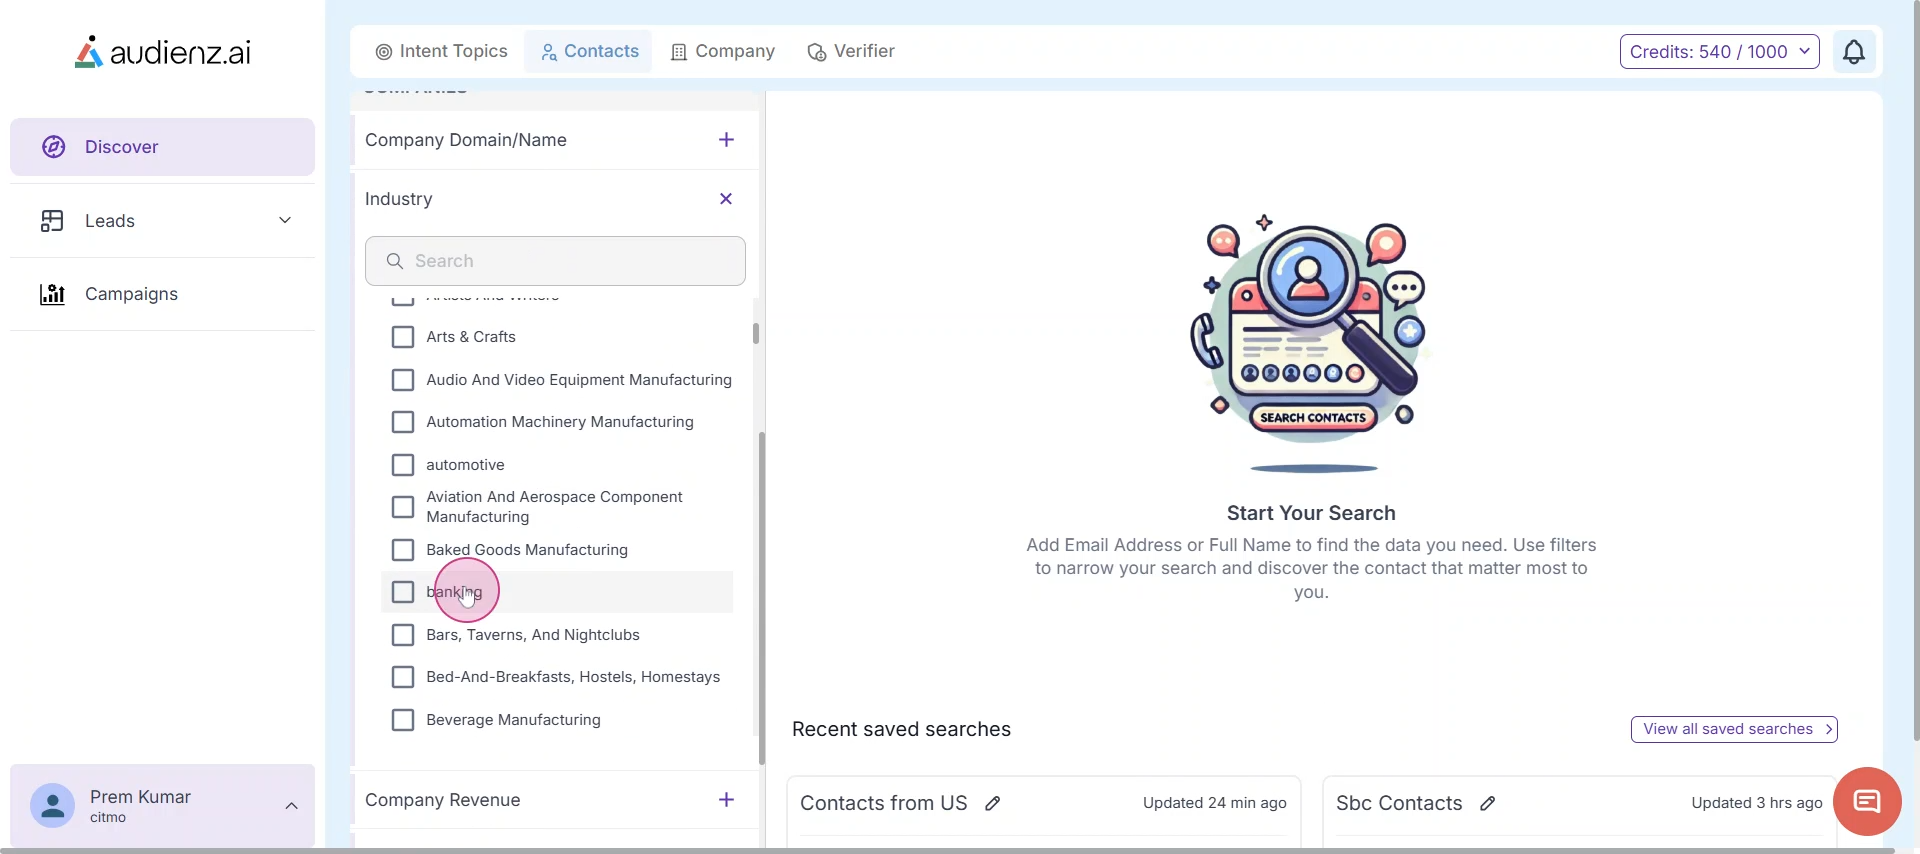Click pencil icon beside Sbc Contacts

pos(1488,803)
